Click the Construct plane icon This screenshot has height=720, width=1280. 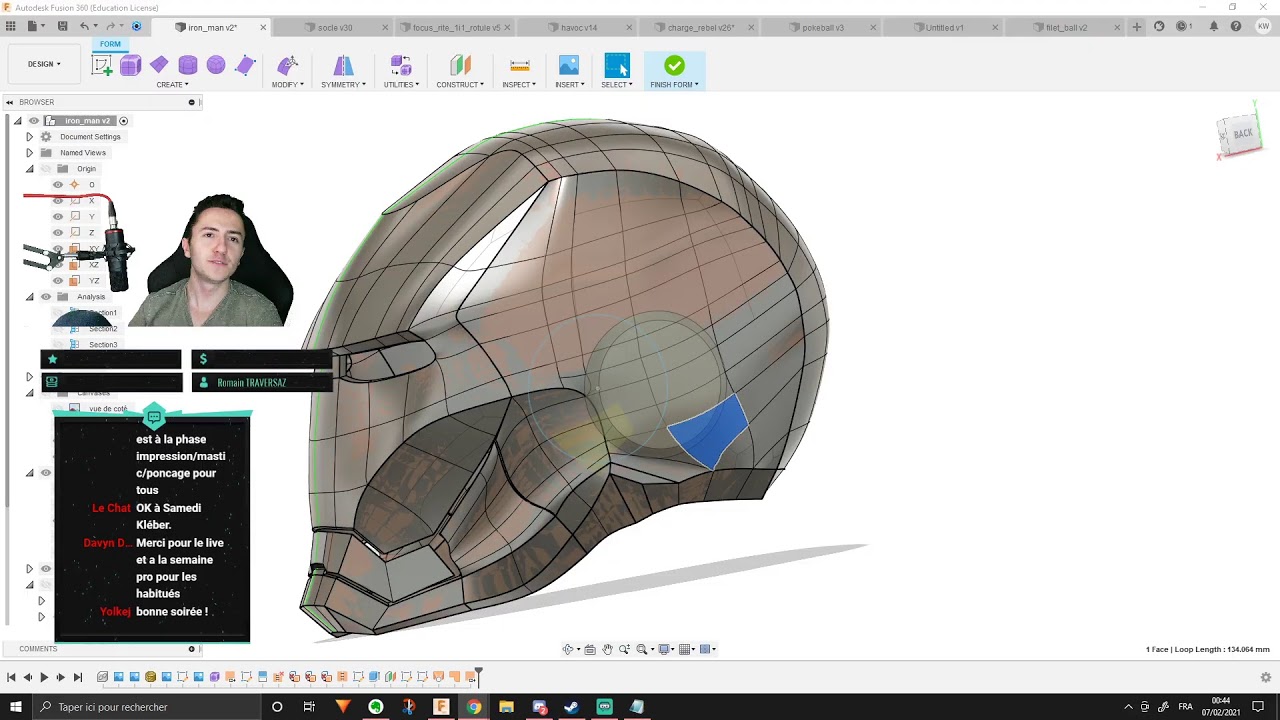coord(460,66)
